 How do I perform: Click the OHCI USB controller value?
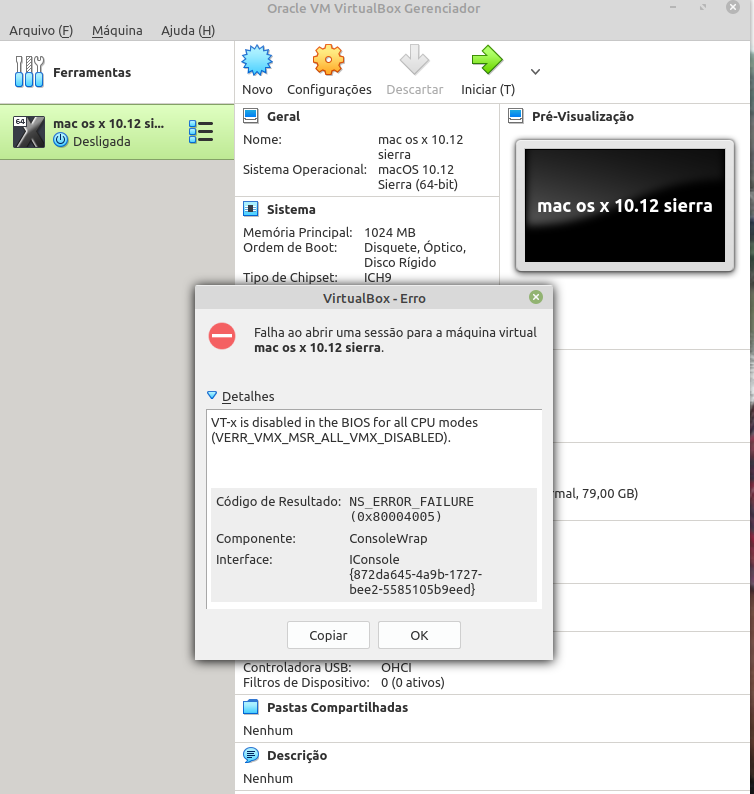tap(396, 667)
